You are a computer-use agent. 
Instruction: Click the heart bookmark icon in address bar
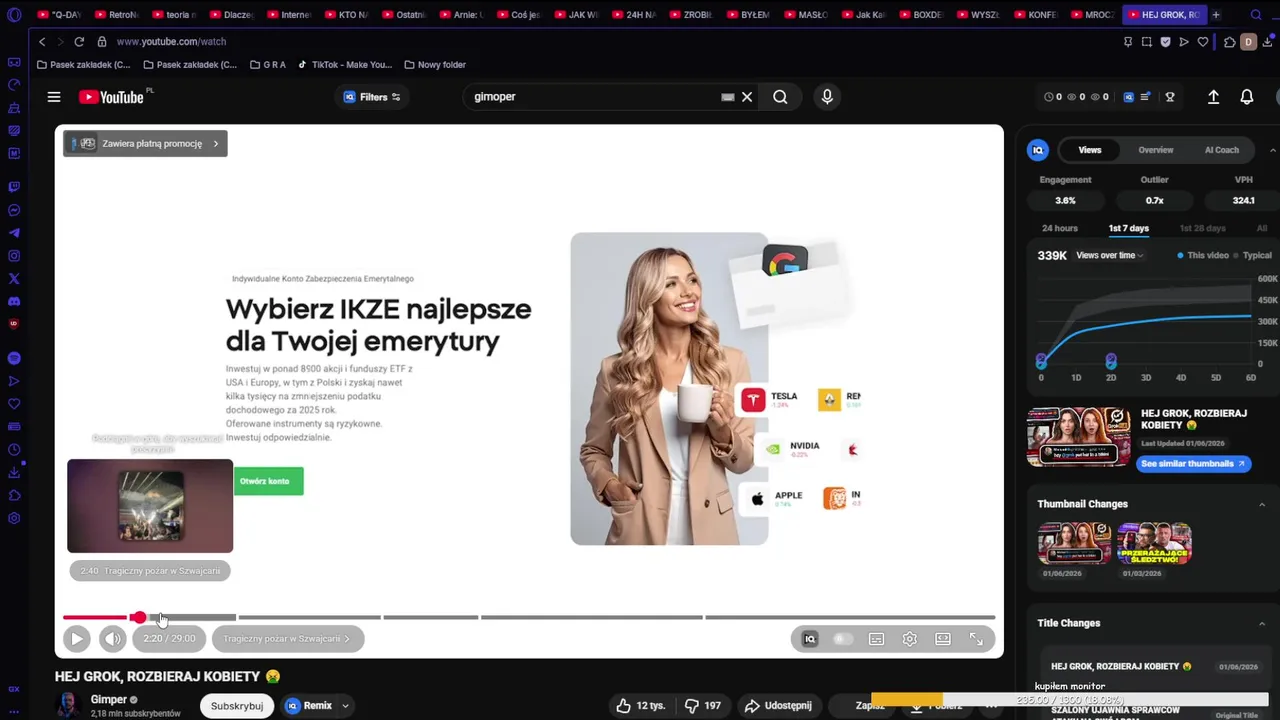1203,42
